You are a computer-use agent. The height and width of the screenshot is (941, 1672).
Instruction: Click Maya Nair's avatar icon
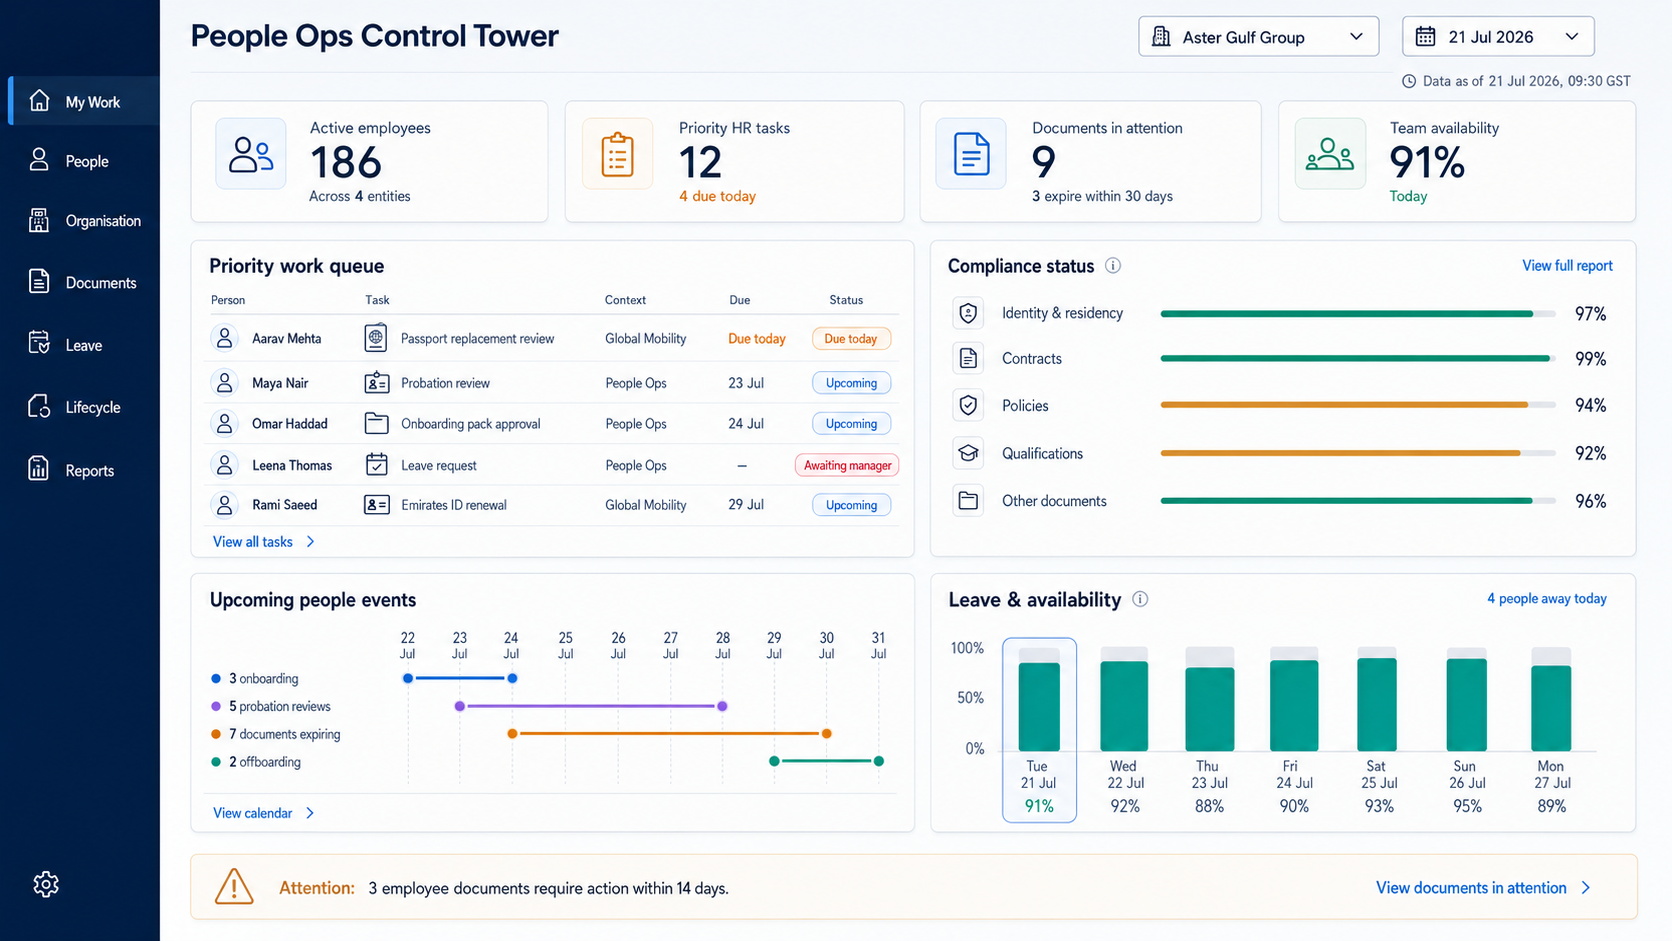click(x=225, y=383)
